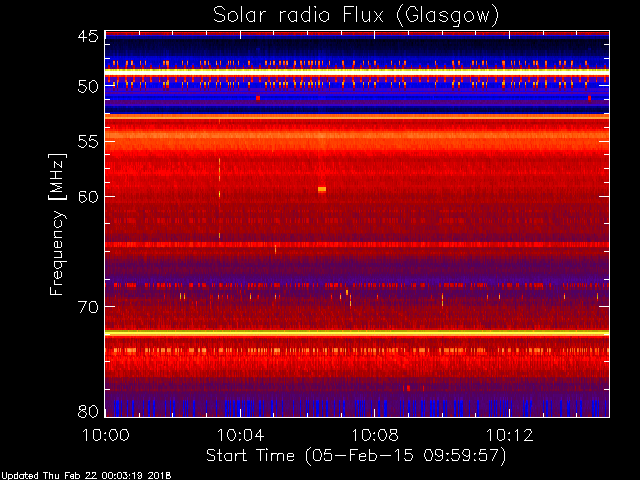640x480 pixels.
Task: Click the time tick label 10:08
Action: [375, 435]
